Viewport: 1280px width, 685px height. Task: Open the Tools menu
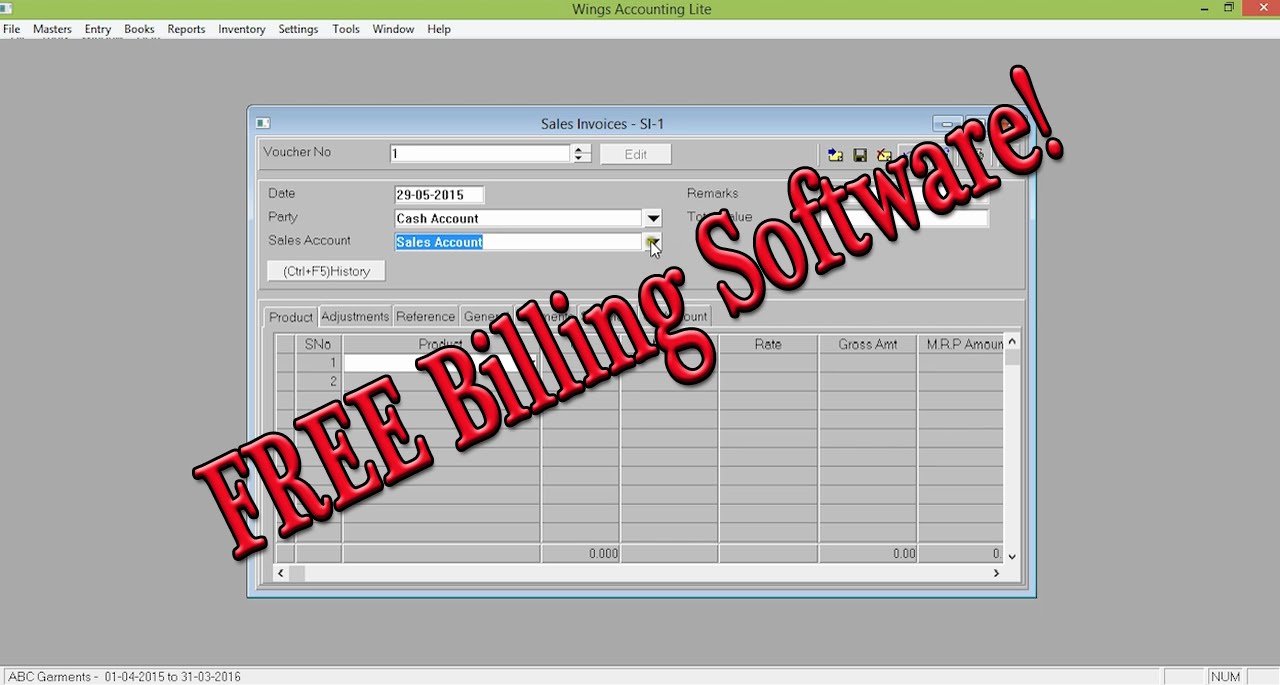pos(346,29)
